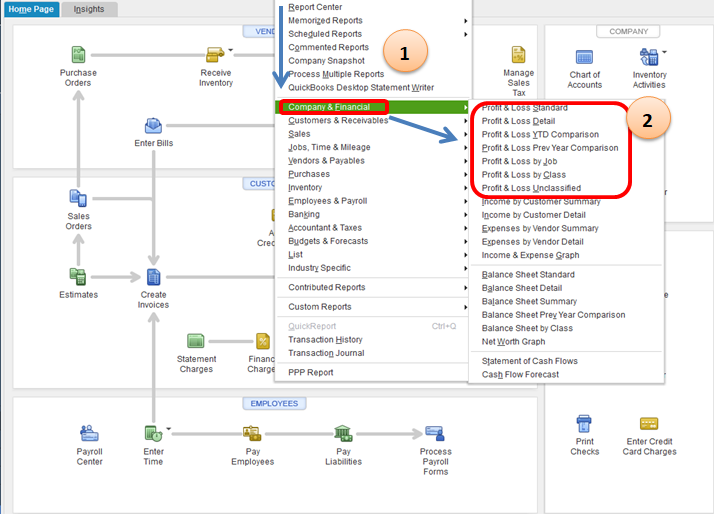Choose QuickBooks Desktop Statement Writer
This screenshot has height=514, width=714.
[361, 87]
